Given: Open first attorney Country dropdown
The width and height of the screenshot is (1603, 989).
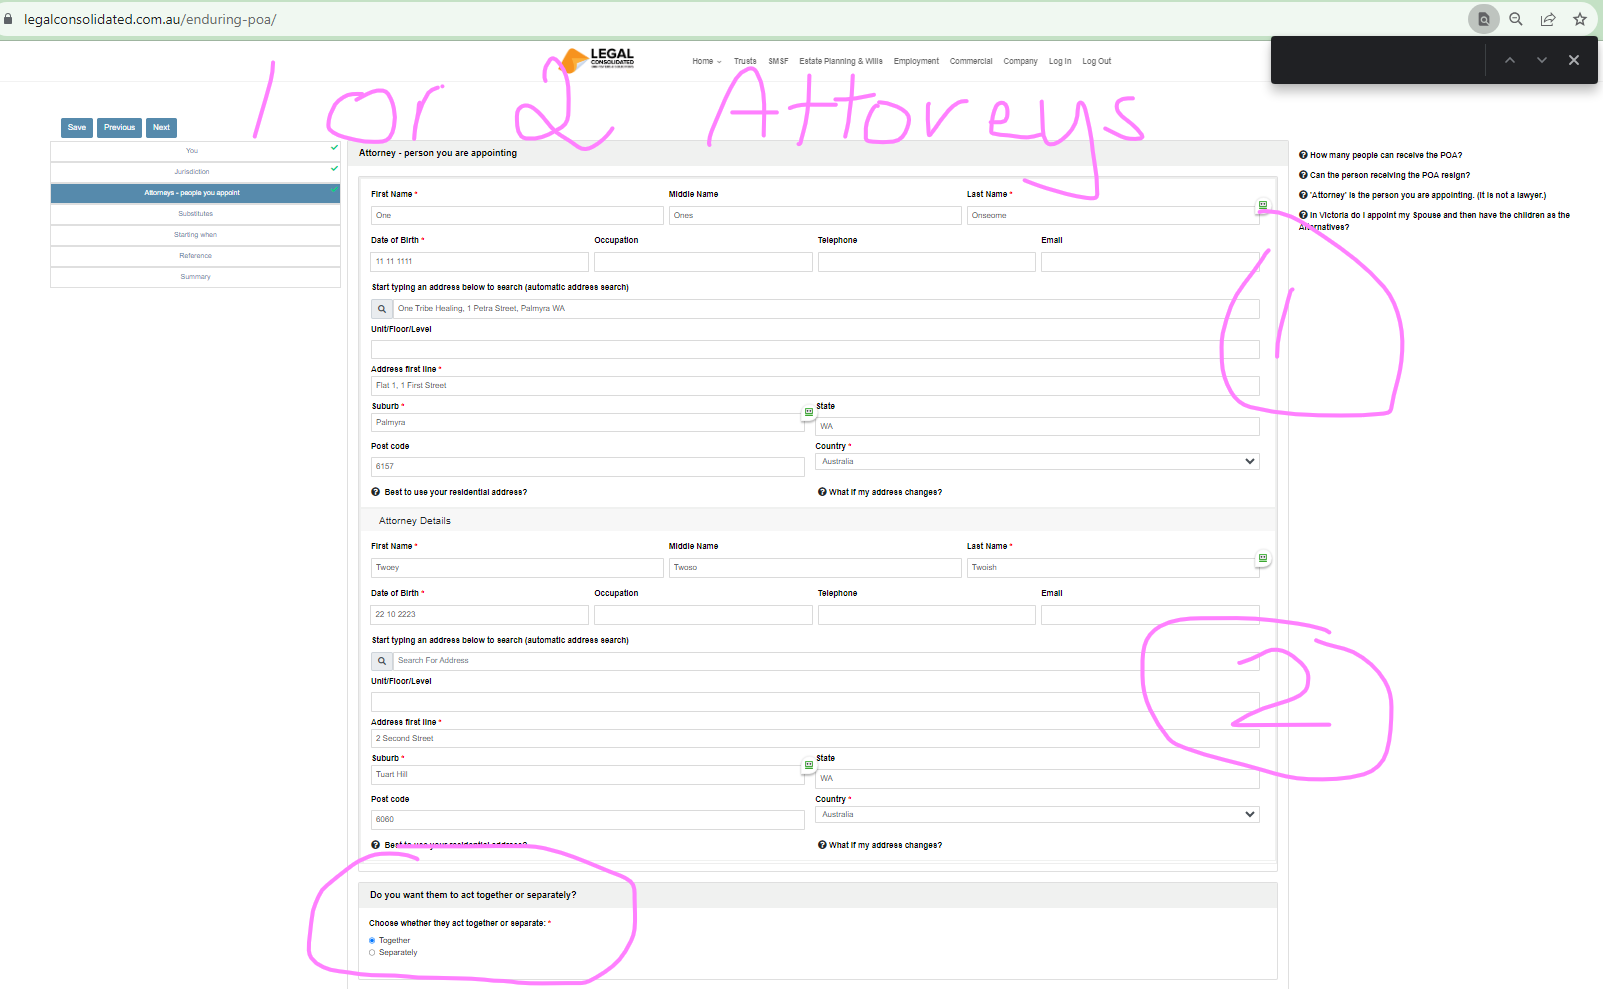Looking at the screenshot, I should [1037, 462].
